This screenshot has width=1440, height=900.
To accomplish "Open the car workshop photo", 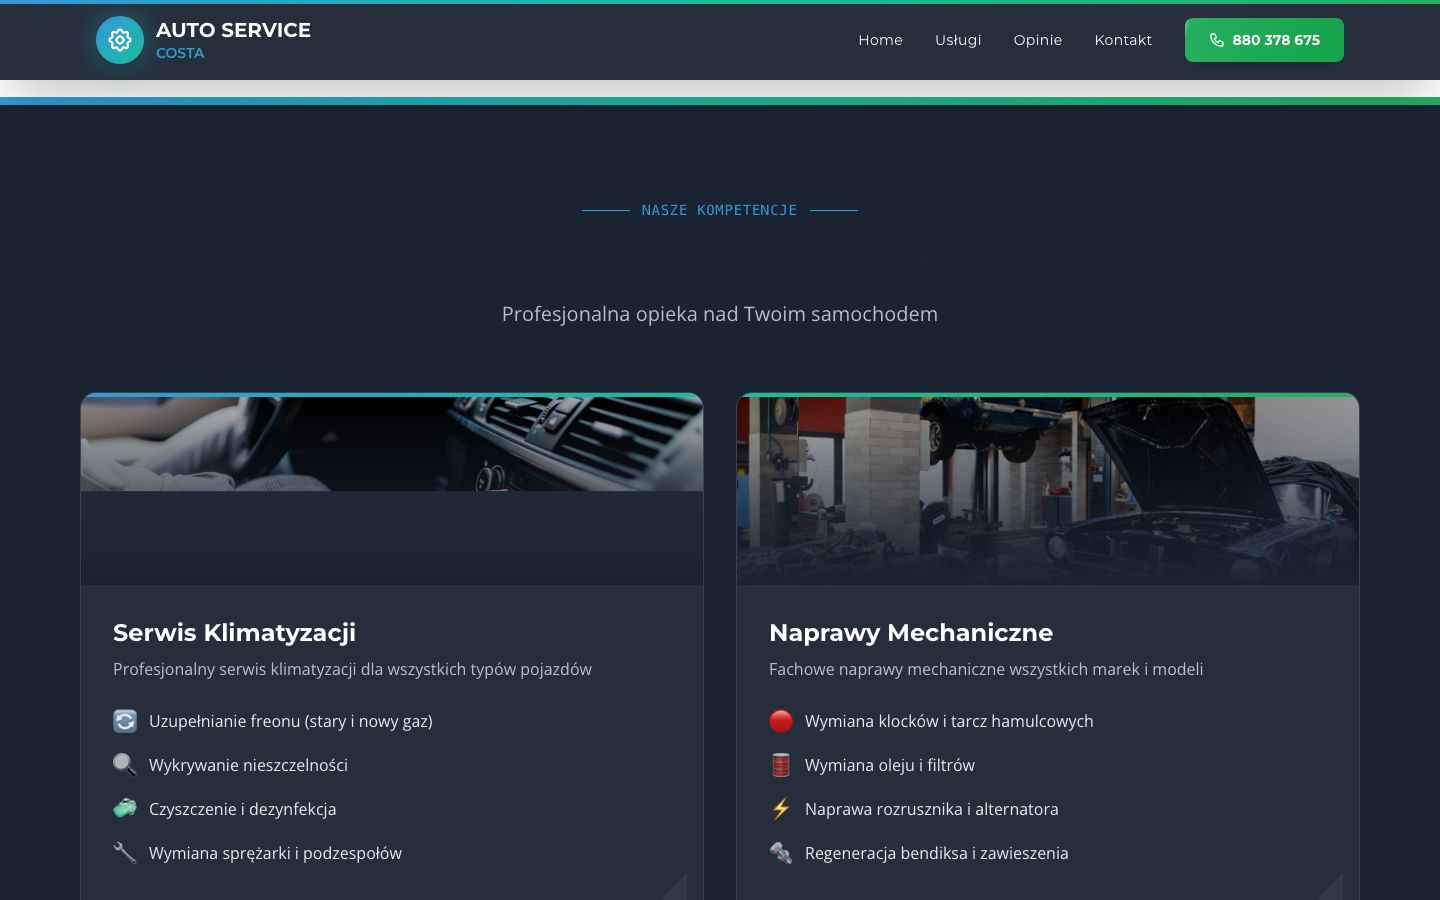I will [1048, 489].
